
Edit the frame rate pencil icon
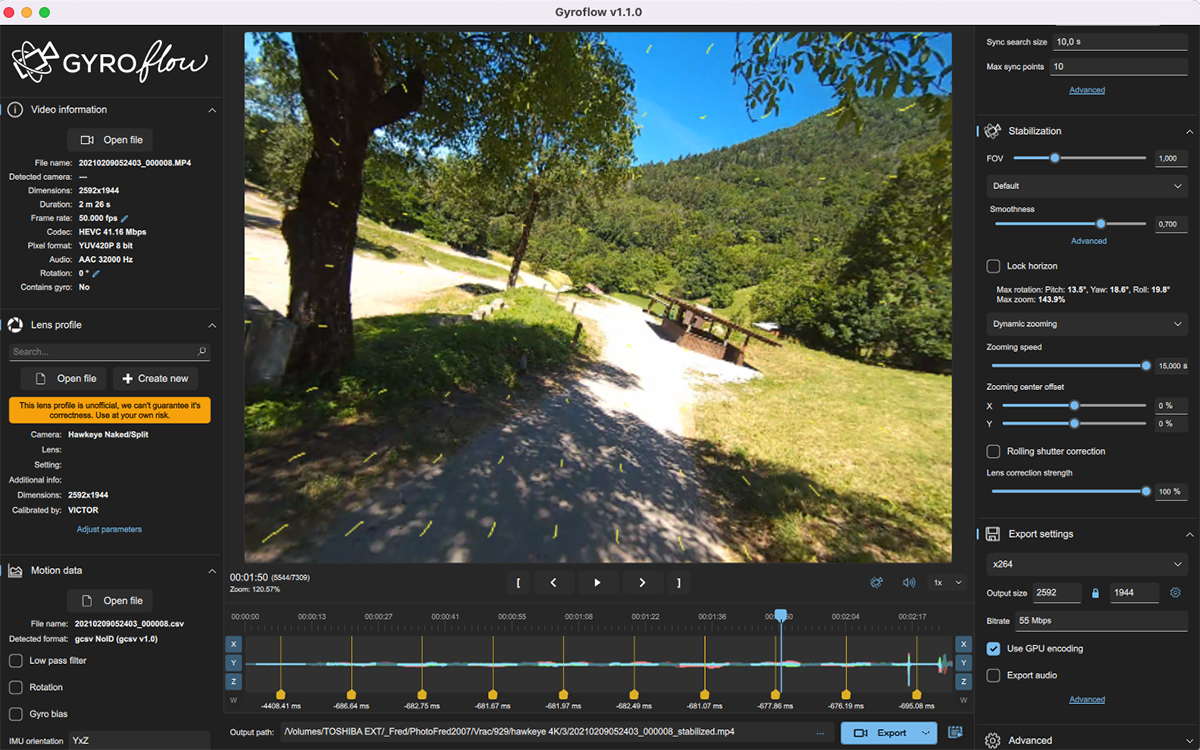[125, 218]
